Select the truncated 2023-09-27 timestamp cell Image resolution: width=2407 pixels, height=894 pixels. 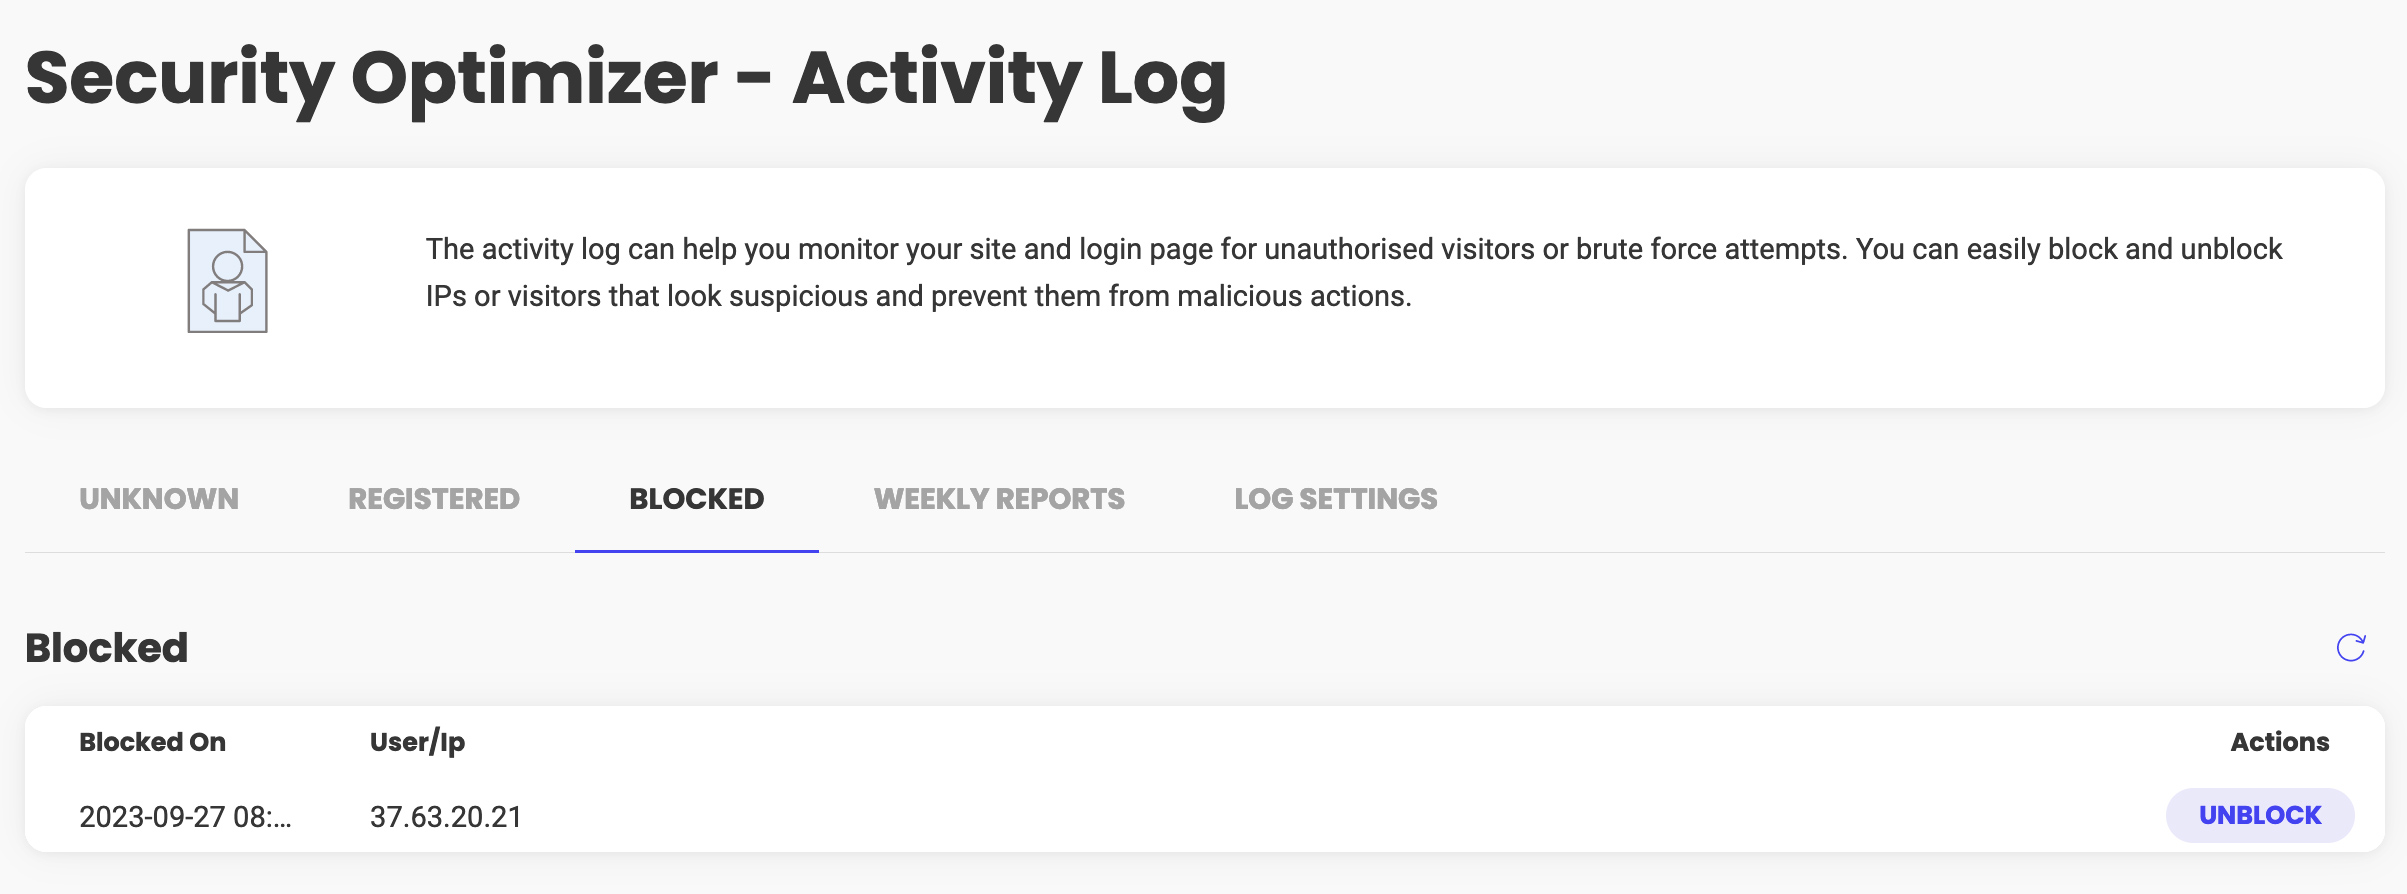pyautogui.click(x=186, y=817)
